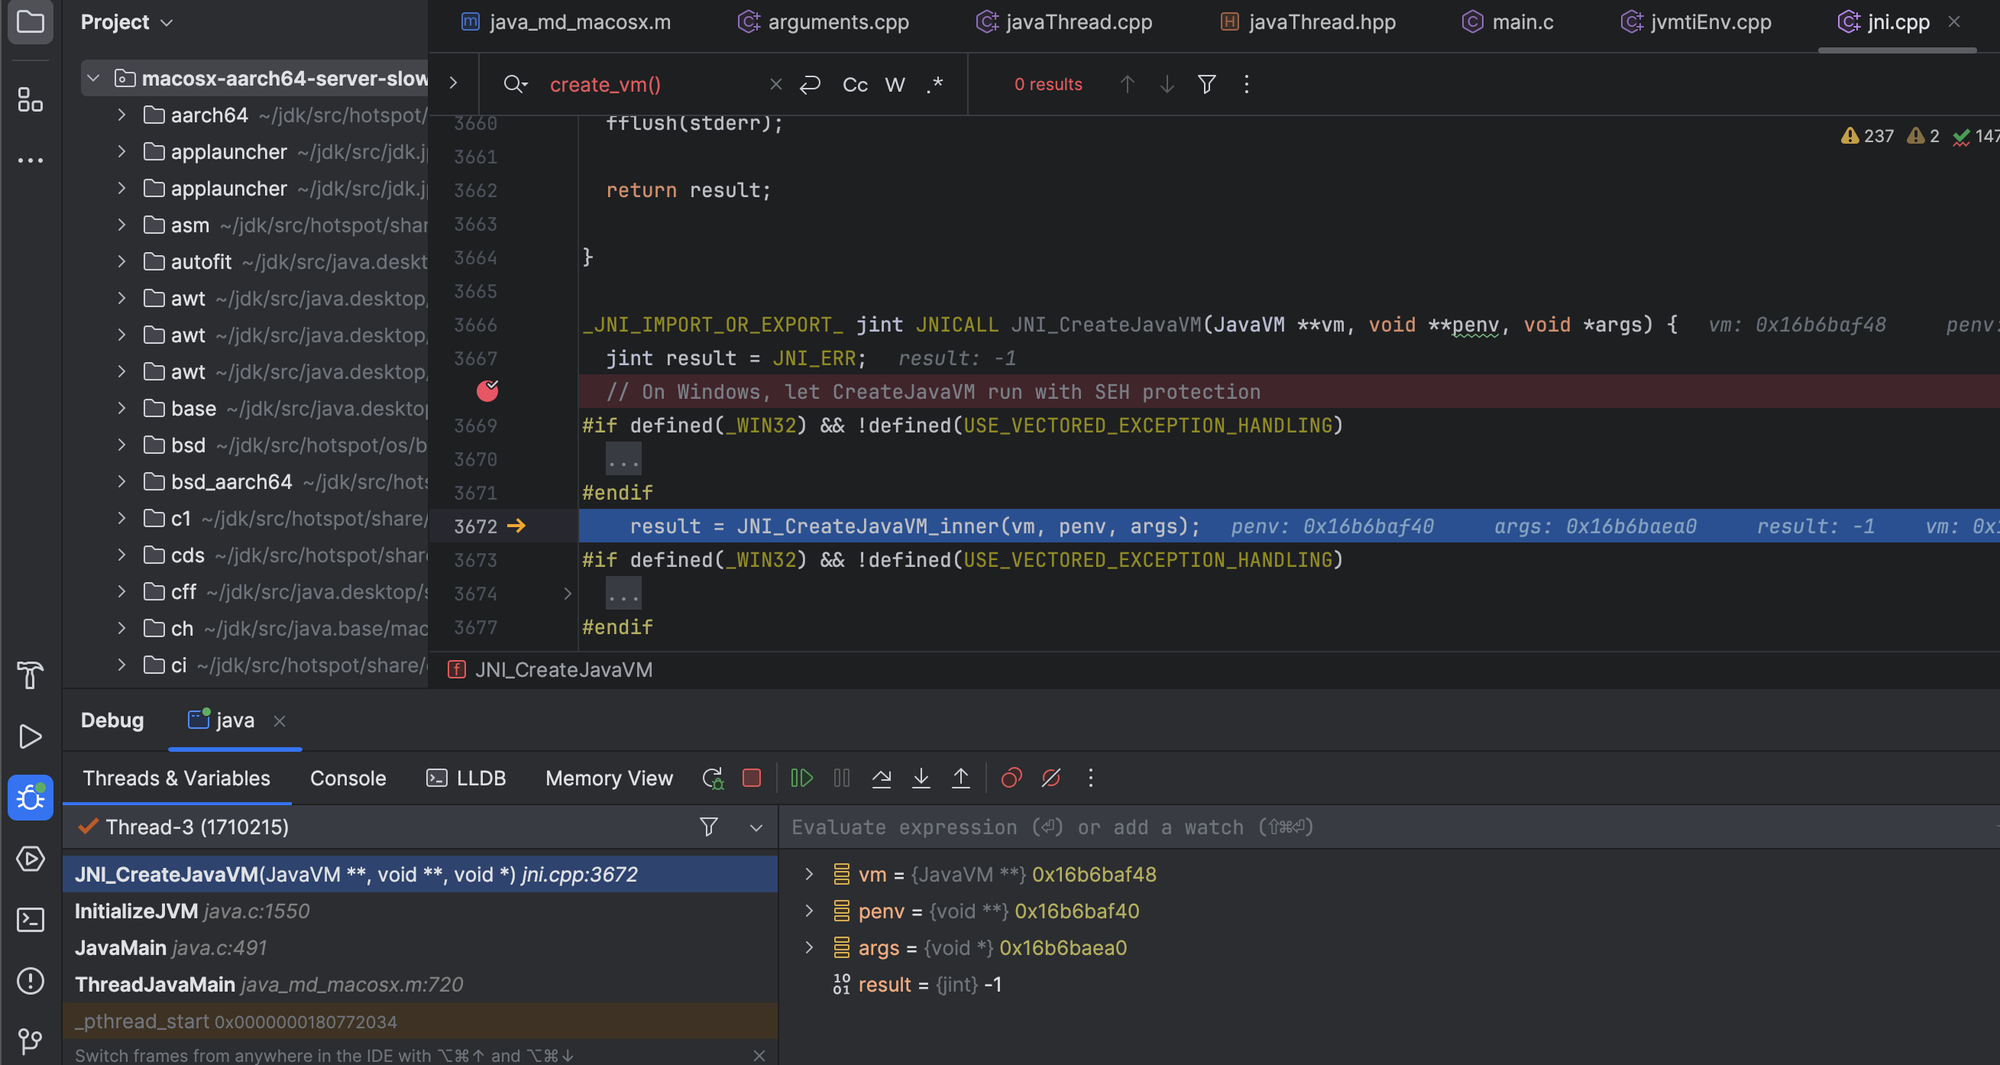The height and width of the screenshot is (1065, 2000).
Task: Toggle the Match Case 'Cc' search option
Action: [855, 85]
